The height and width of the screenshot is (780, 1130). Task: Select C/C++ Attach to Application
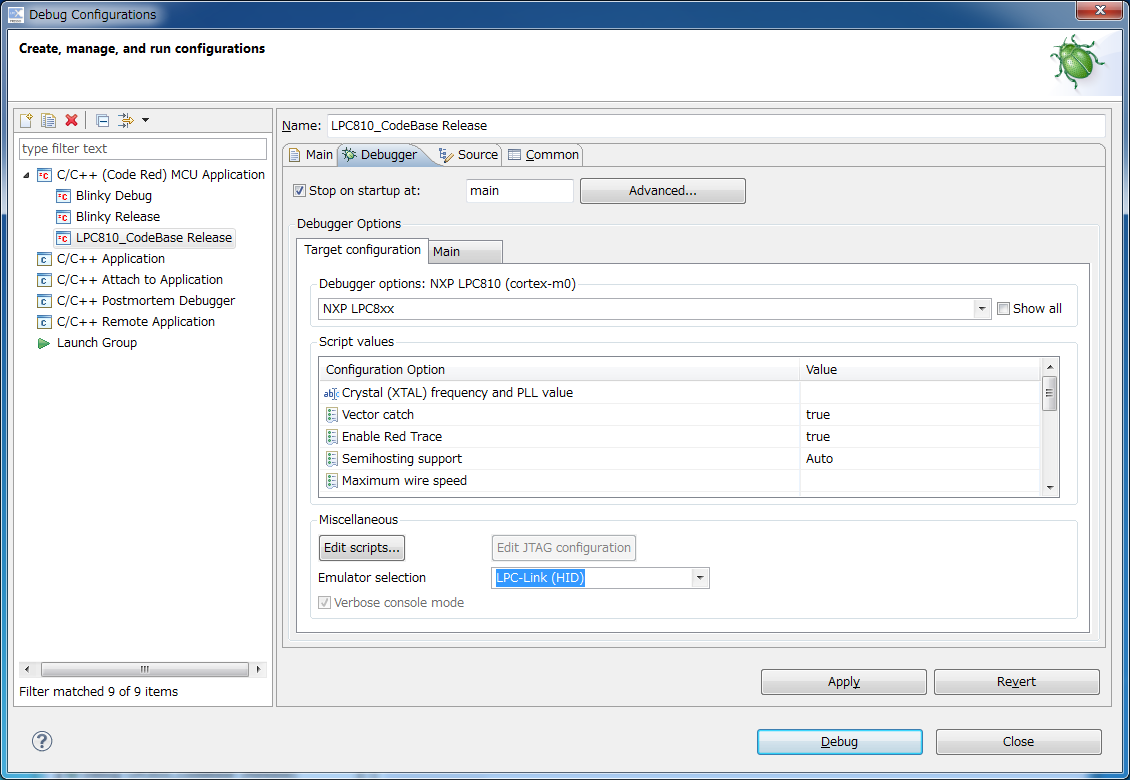point(140,280)
